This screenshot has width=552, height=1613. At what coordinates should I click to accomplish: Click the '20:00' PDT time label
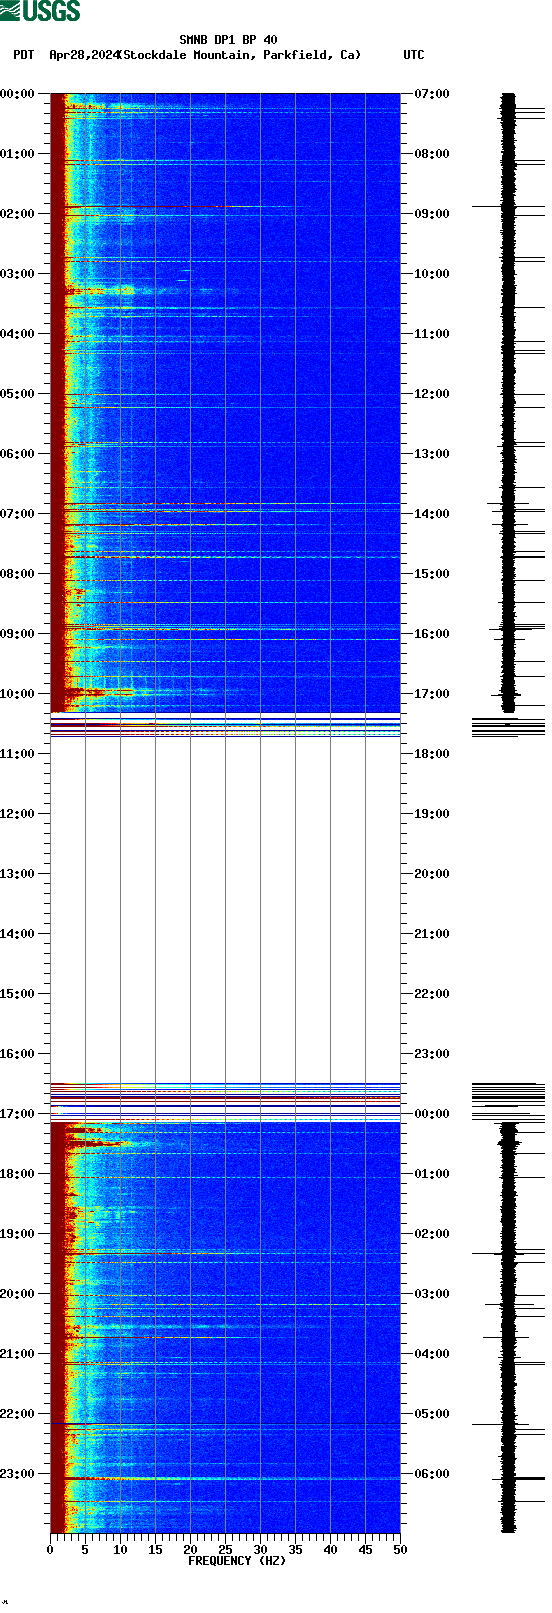(x=17, y=1293)
